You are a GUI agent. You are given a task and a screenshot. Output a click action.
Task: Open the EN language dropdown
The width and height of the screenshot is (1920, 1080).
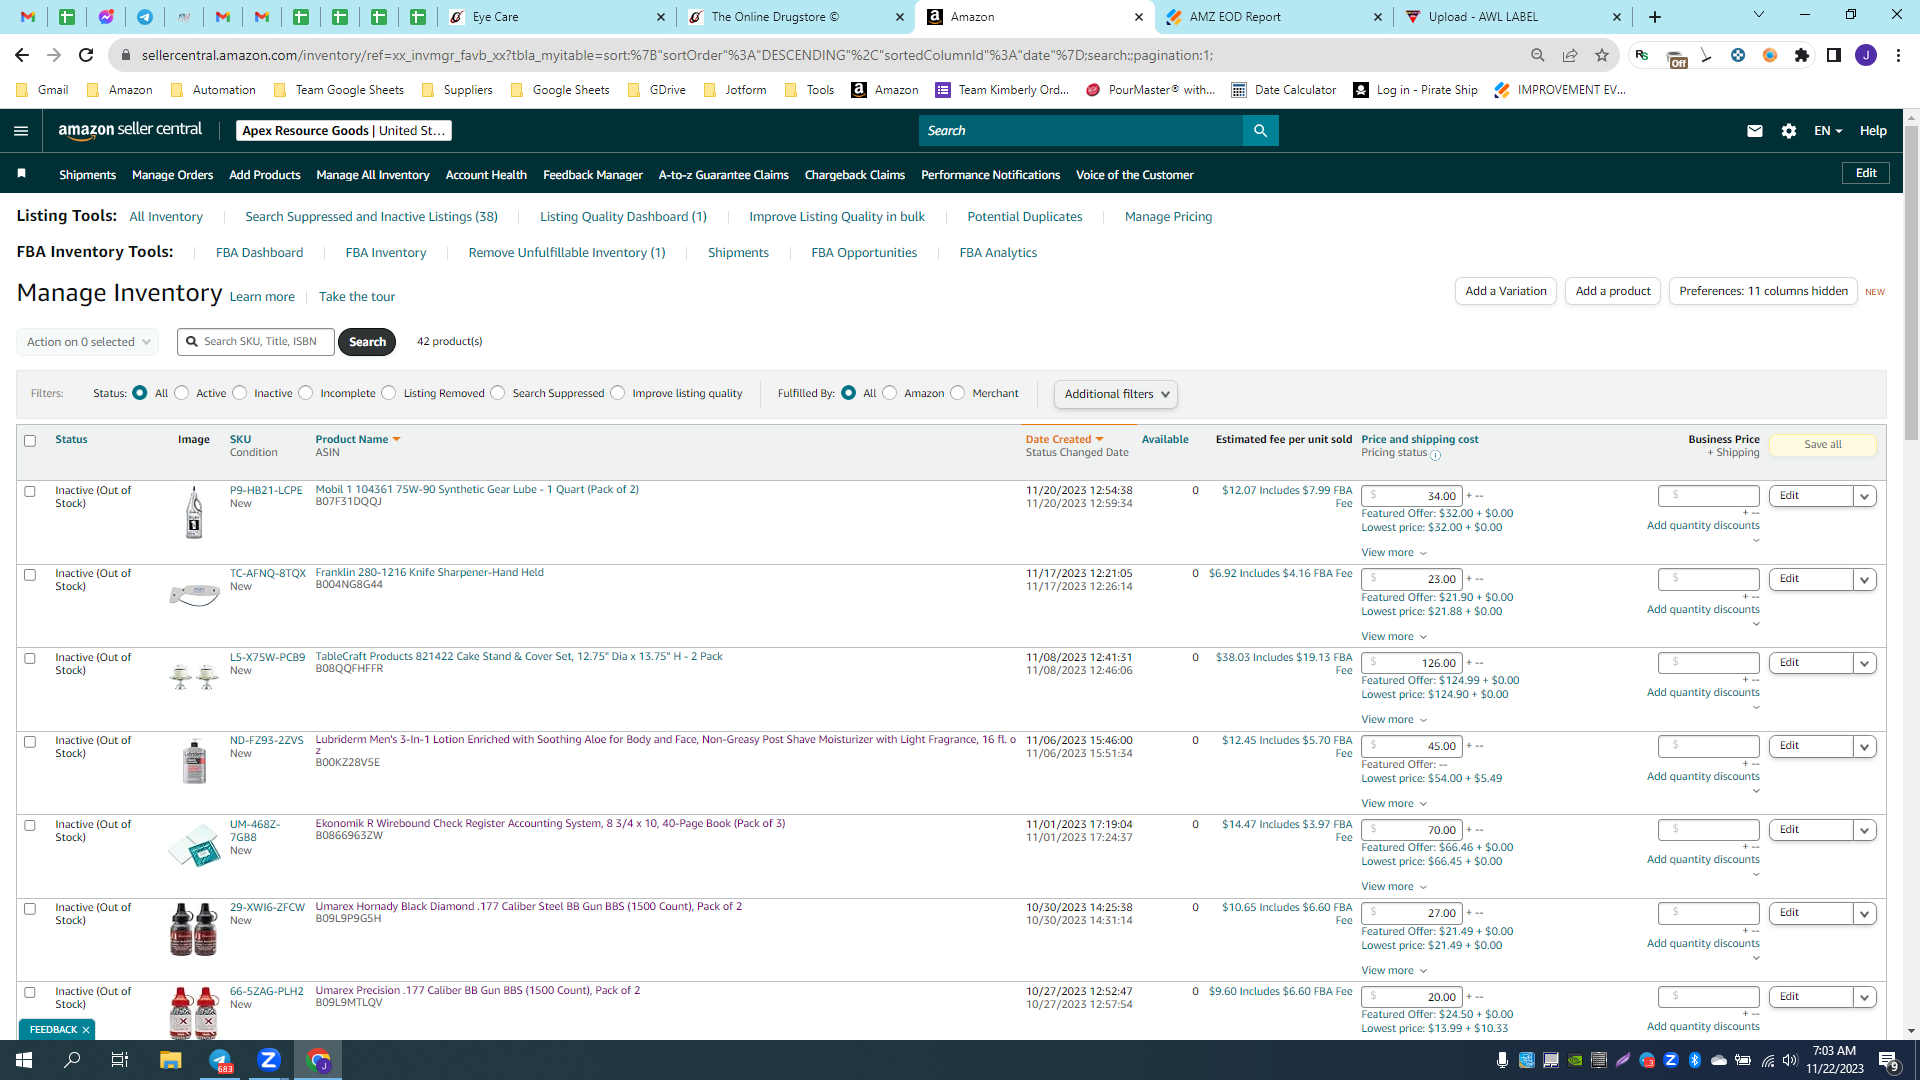[x=1828, y=131]
